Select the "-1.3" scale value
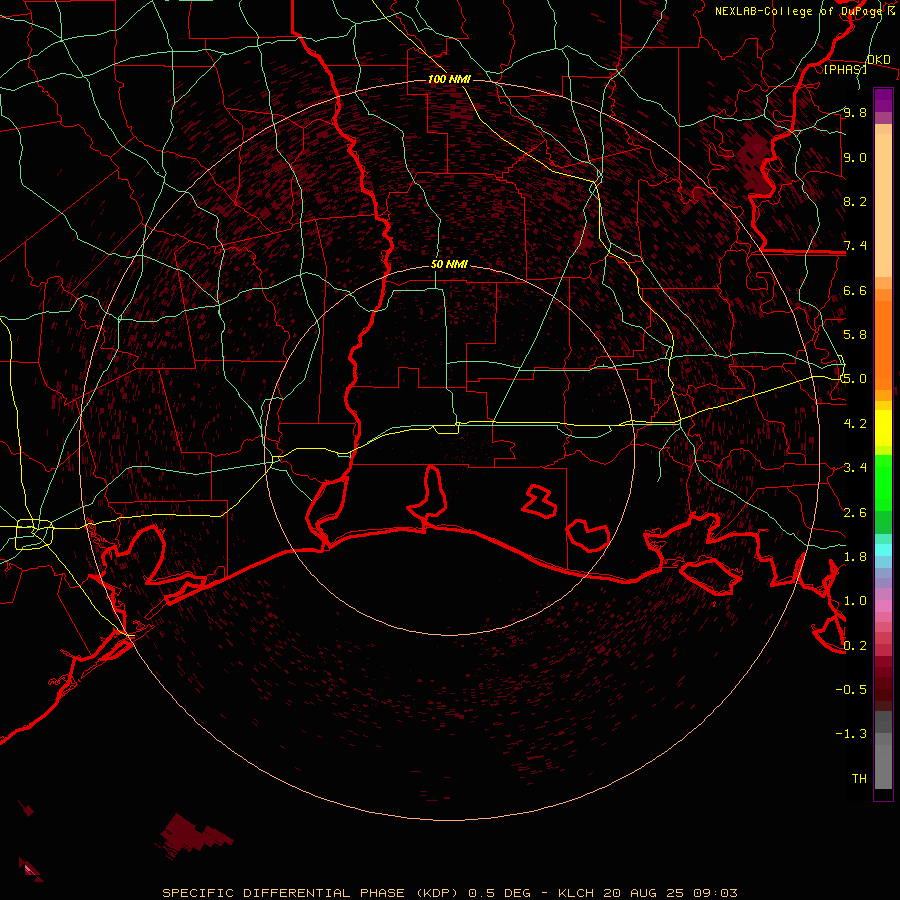 click(x=851, y=734)
